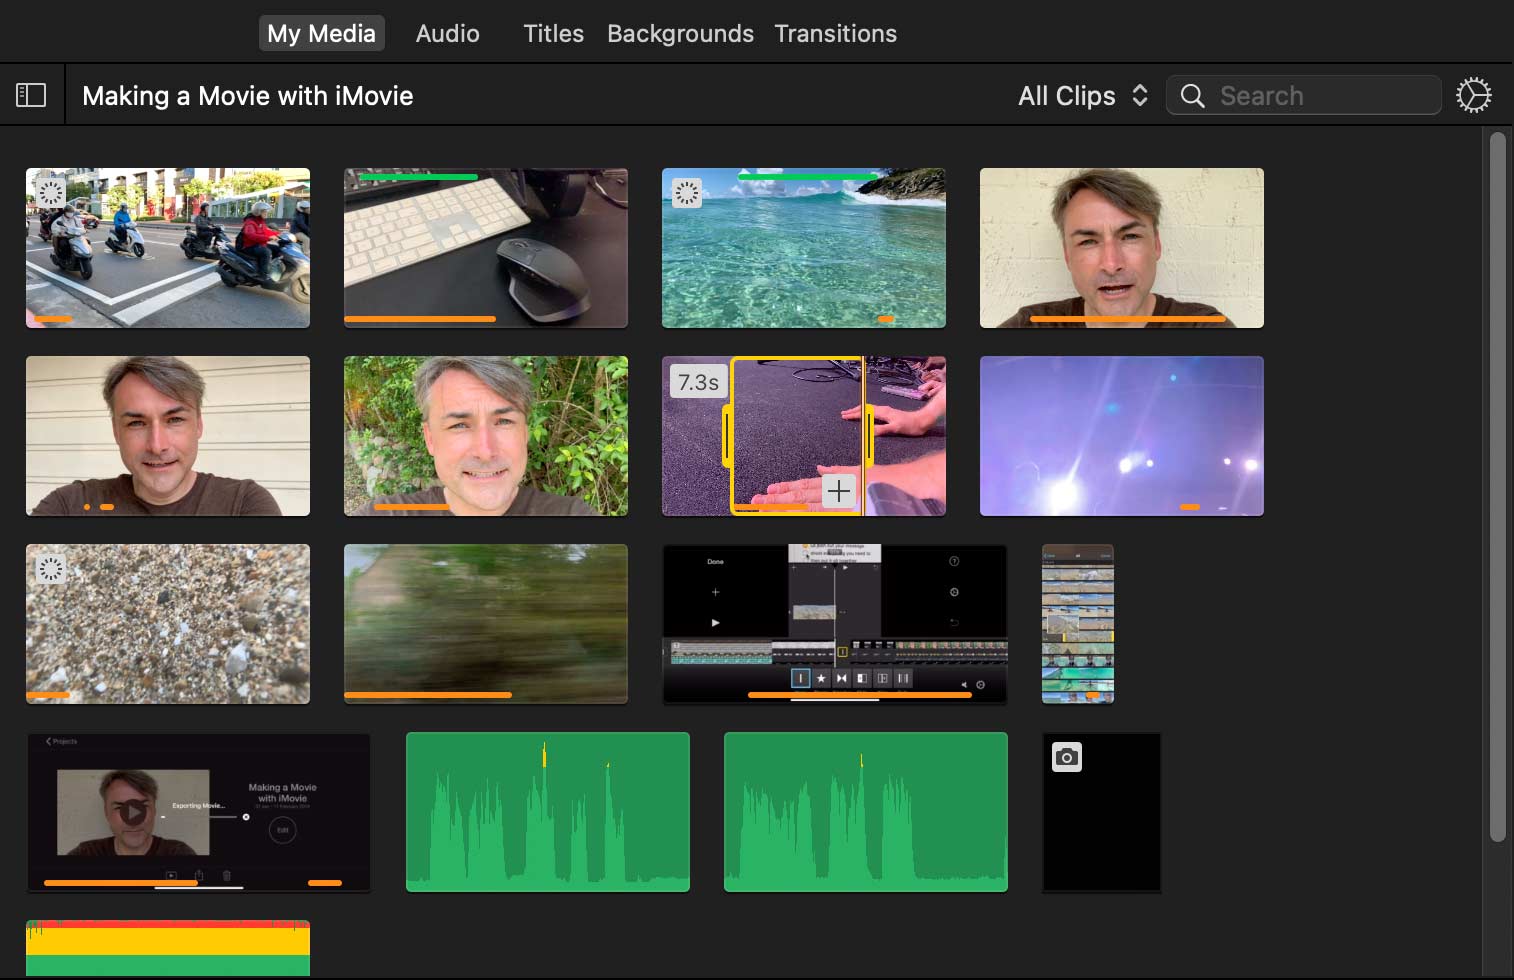Select the purple stage lights clip
1514x980 pixels.
tap(1122, 436)
